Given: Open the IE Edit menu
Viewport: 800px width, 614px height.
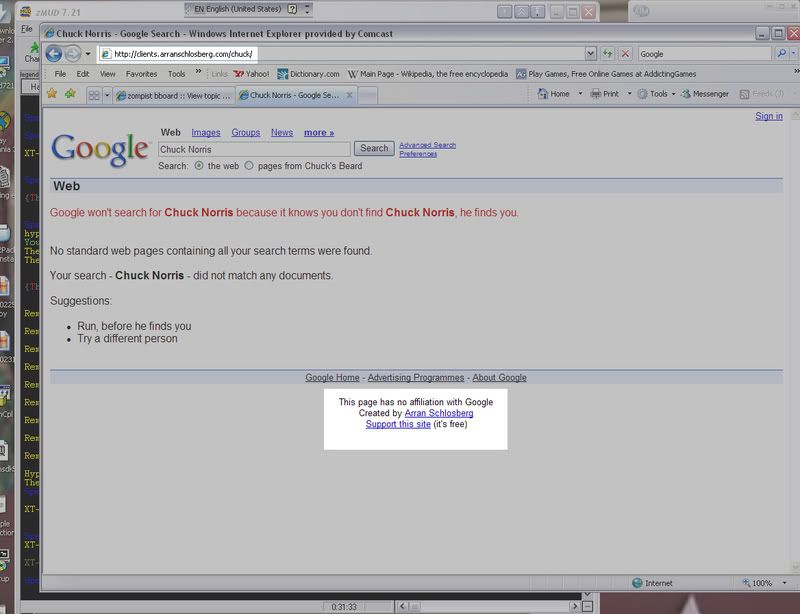Looking at the screenshot, I should (83, 74).
